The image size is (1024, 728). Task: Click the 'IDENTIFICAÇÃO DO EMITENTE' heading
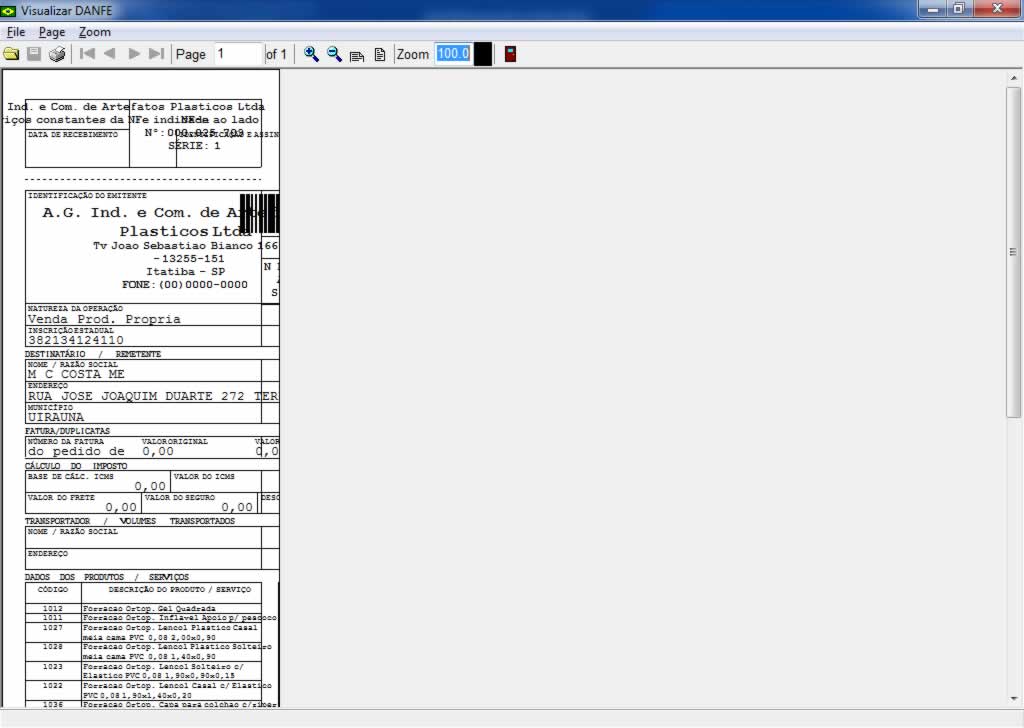(x=88, y=196)
